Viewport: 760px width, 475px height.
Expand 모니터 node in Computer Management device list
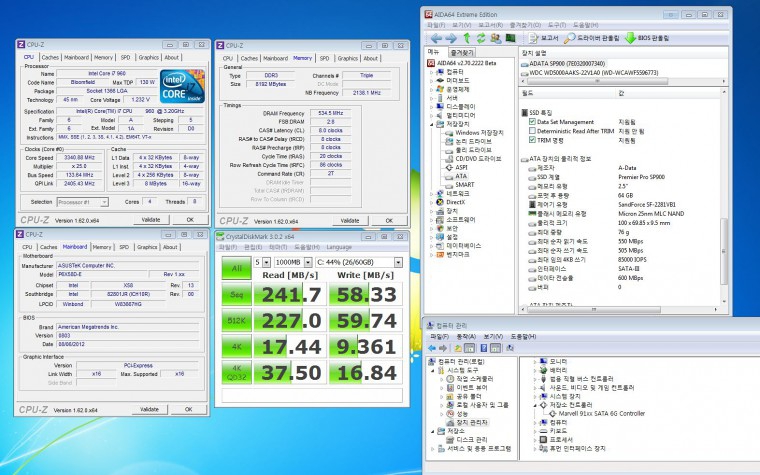[x=535, y=362]
